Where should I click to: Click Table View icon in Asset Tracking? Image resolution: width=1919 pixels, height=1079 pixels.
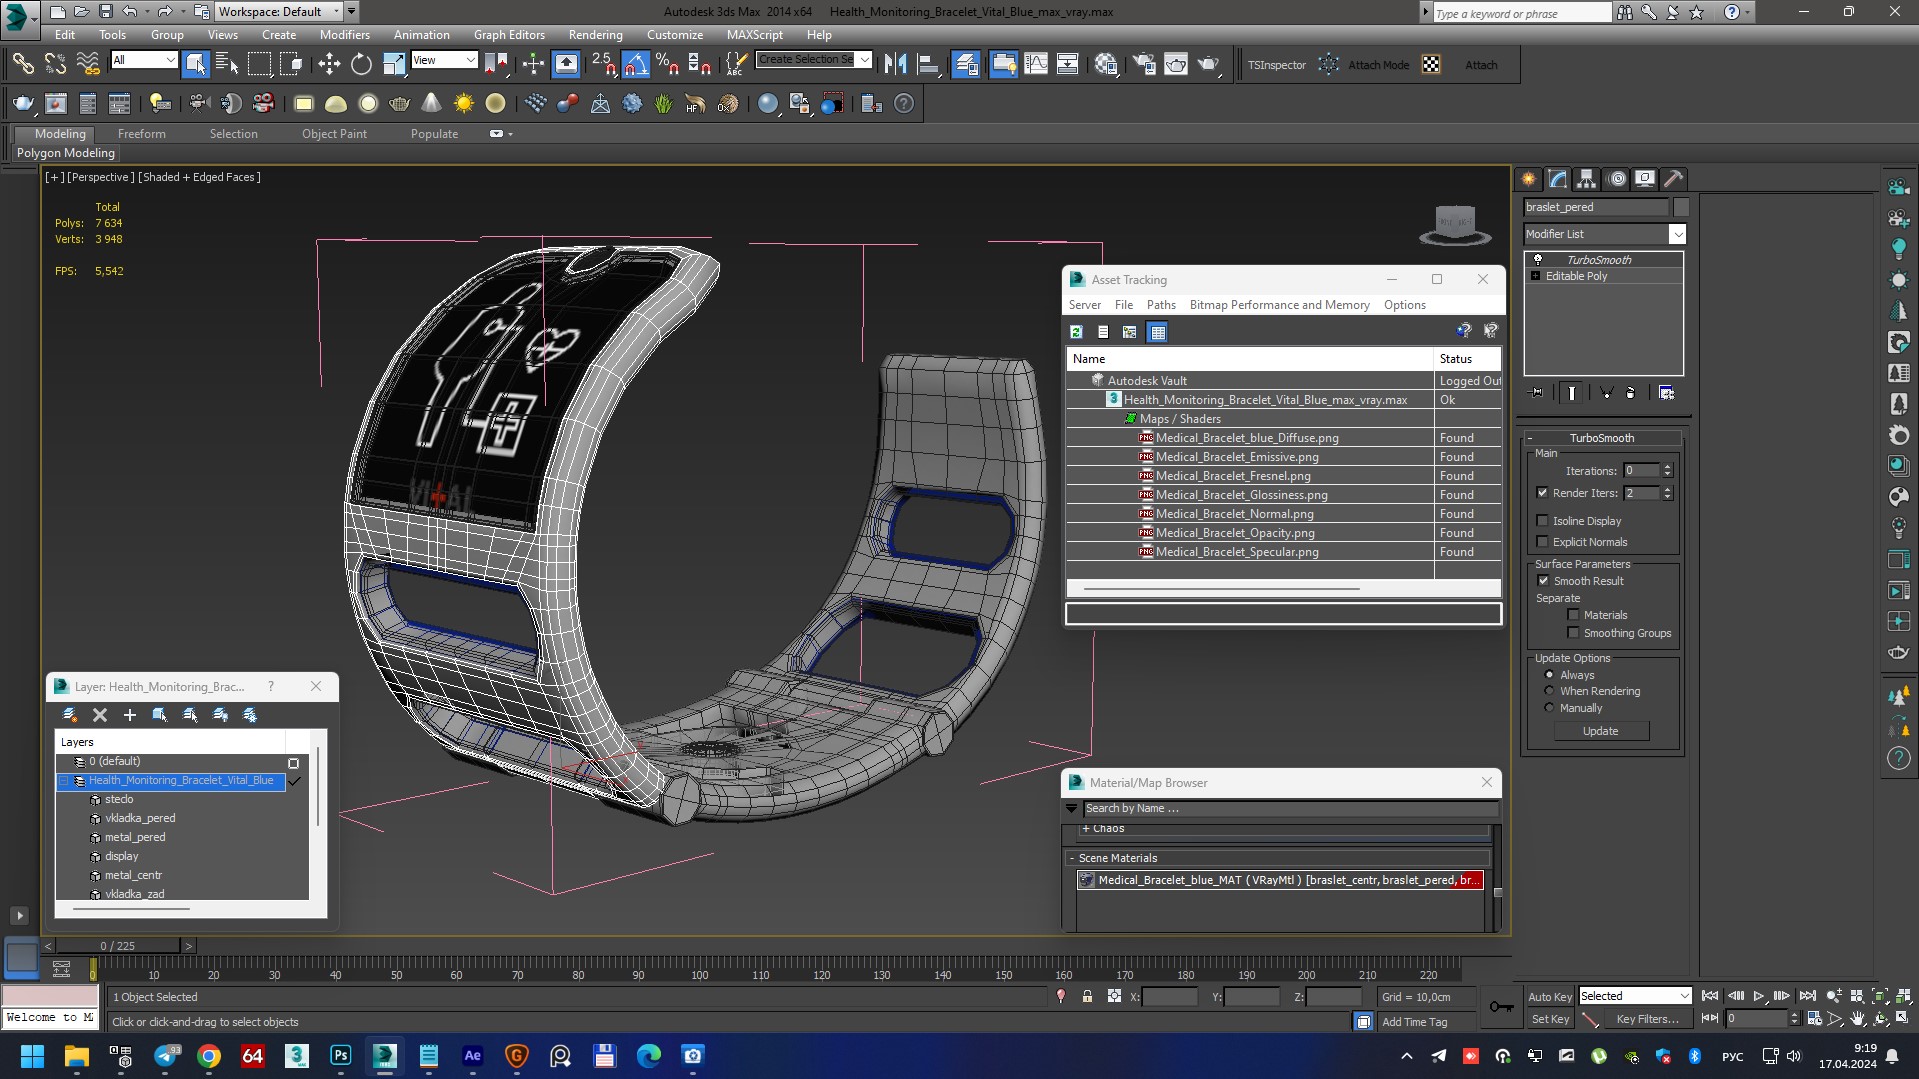[x=1157, y=332]
